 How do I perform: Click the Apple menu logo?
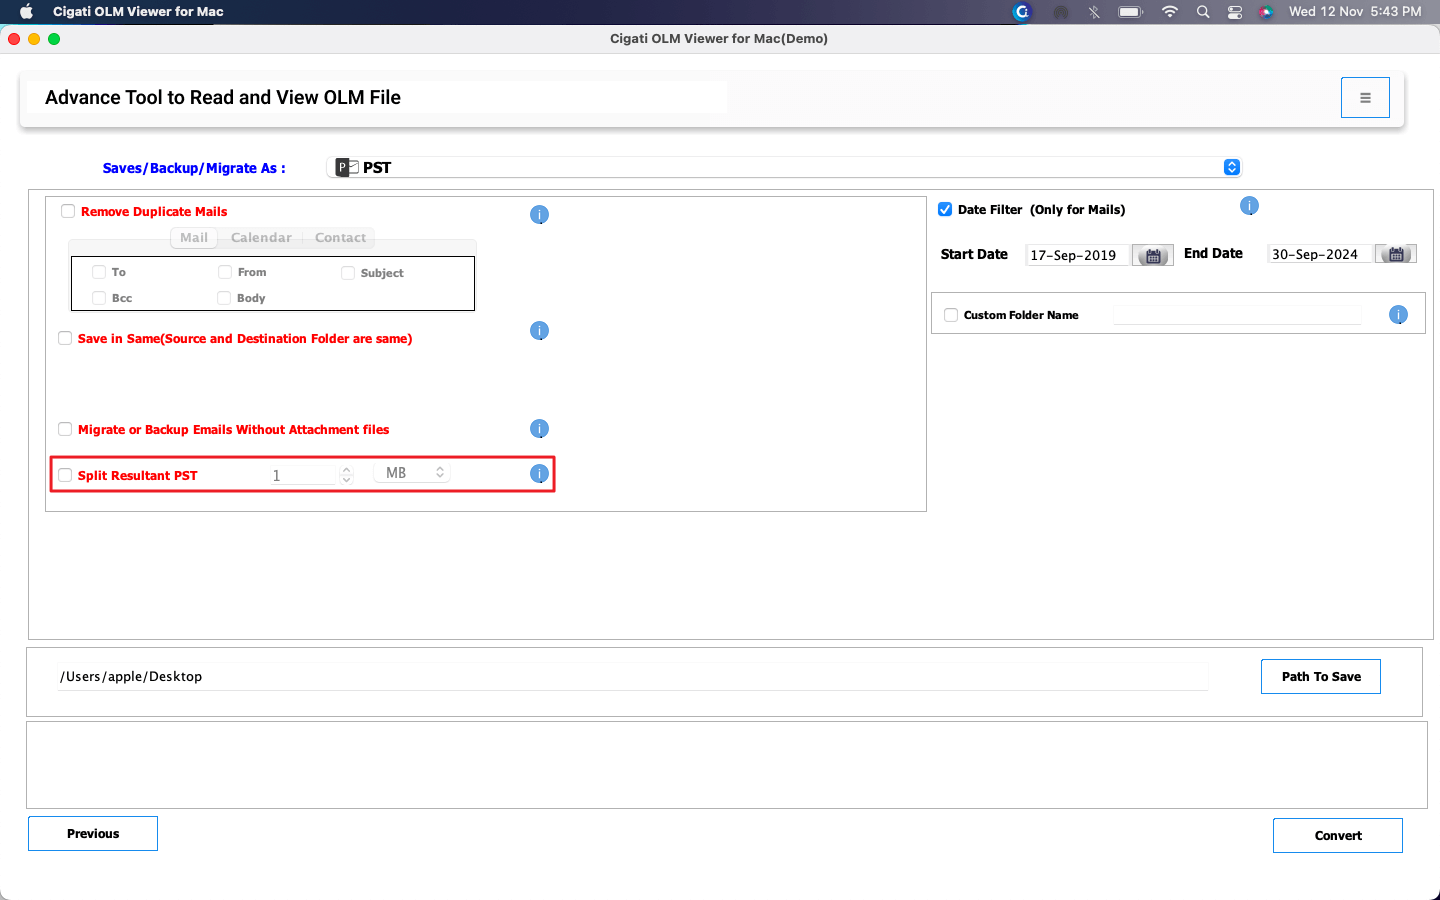27,12
